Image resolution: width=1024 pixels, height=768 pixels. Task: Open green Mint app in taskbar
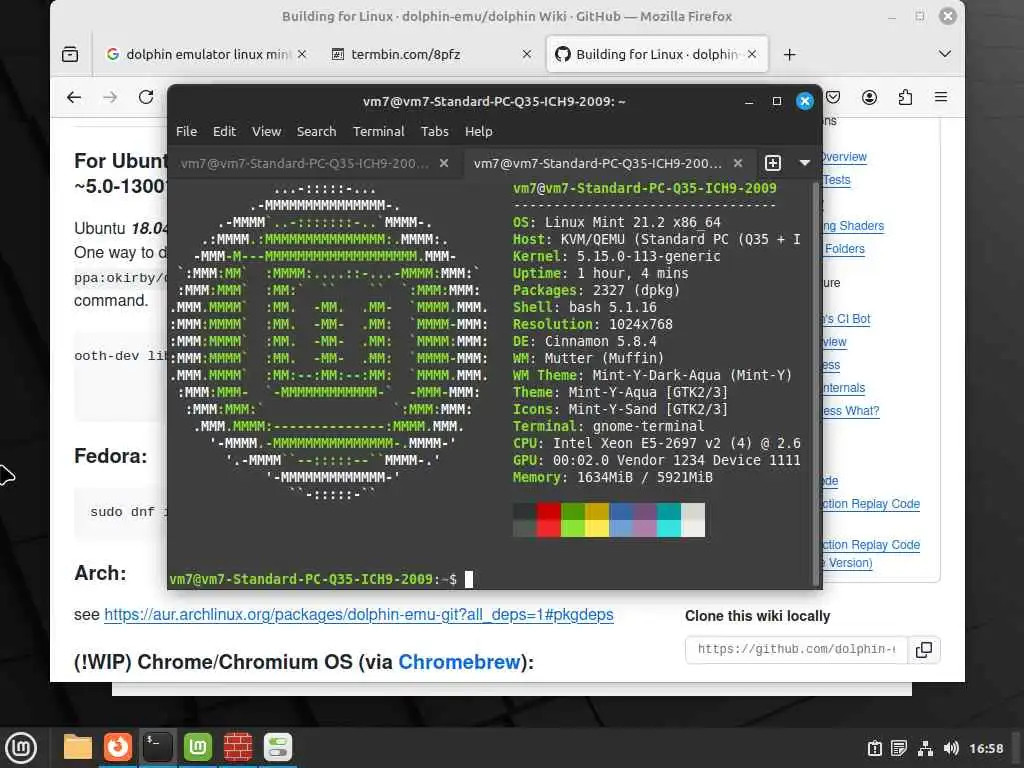pos(198,747)
